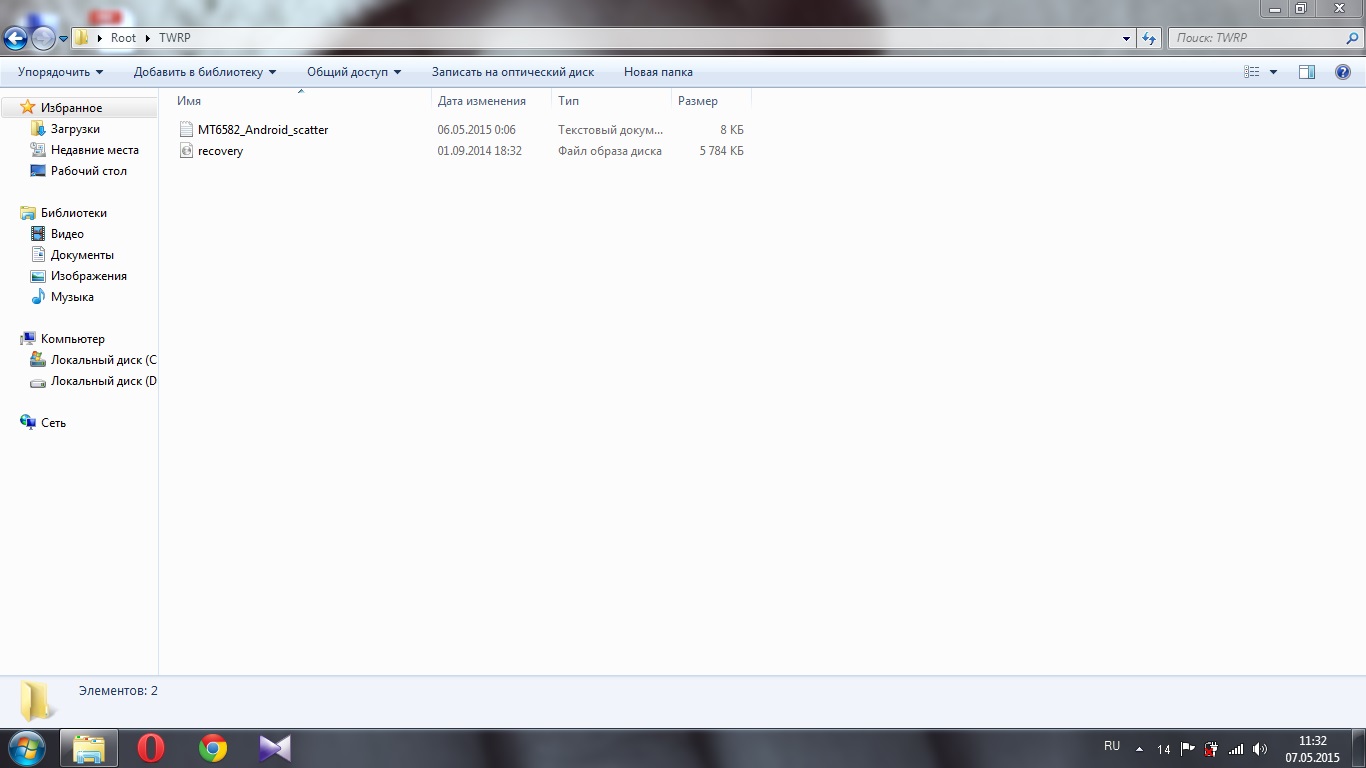Show hidden tray icons arrow
This screenshot has height=768, width=1366.
pos(1139,748)
